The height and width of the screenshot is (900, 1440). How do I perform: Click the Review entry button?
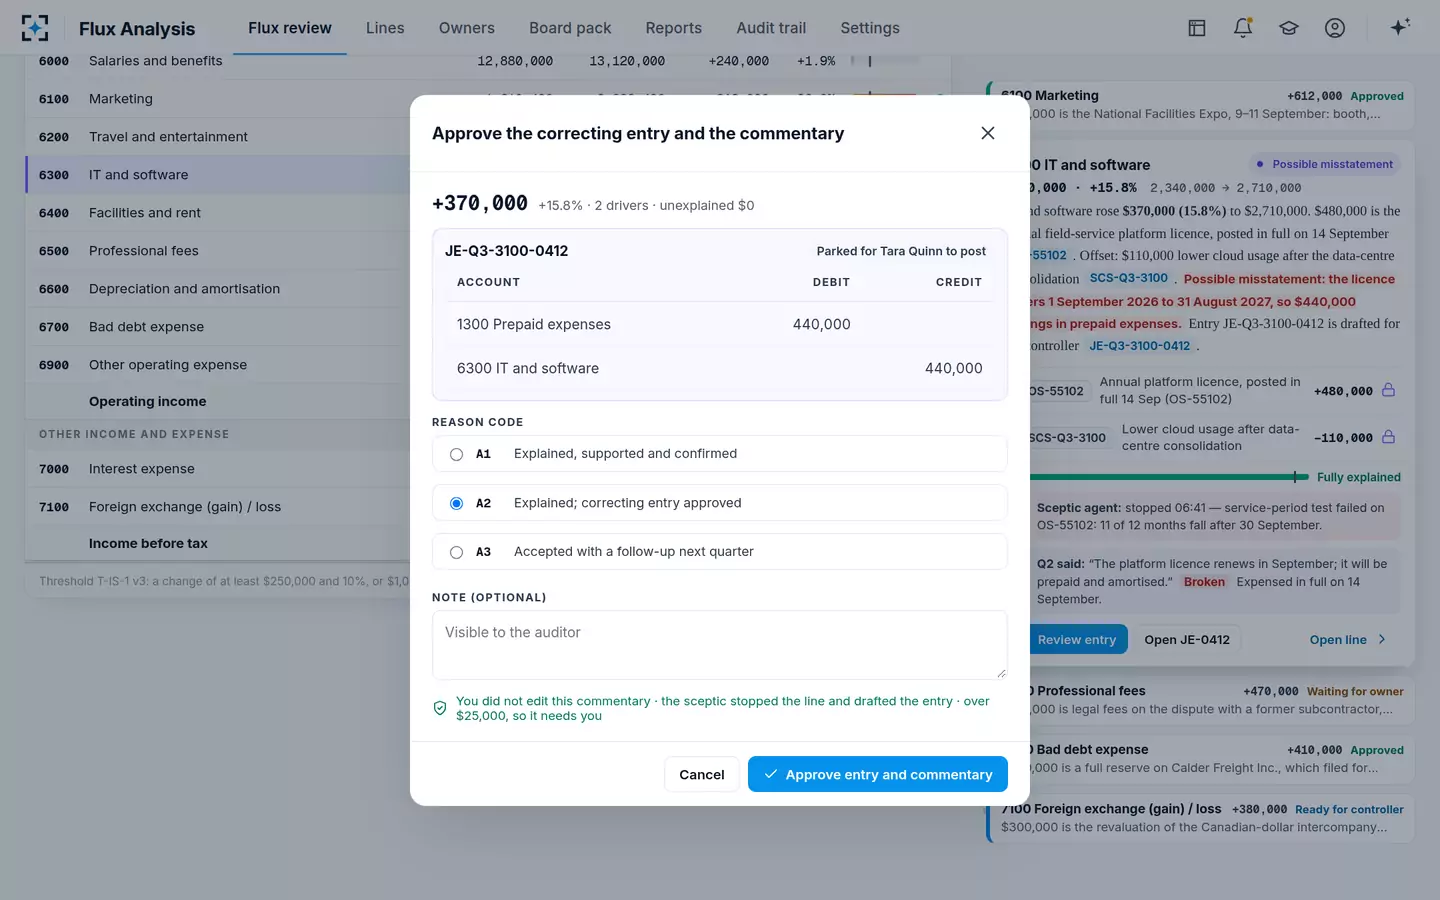1077,640
